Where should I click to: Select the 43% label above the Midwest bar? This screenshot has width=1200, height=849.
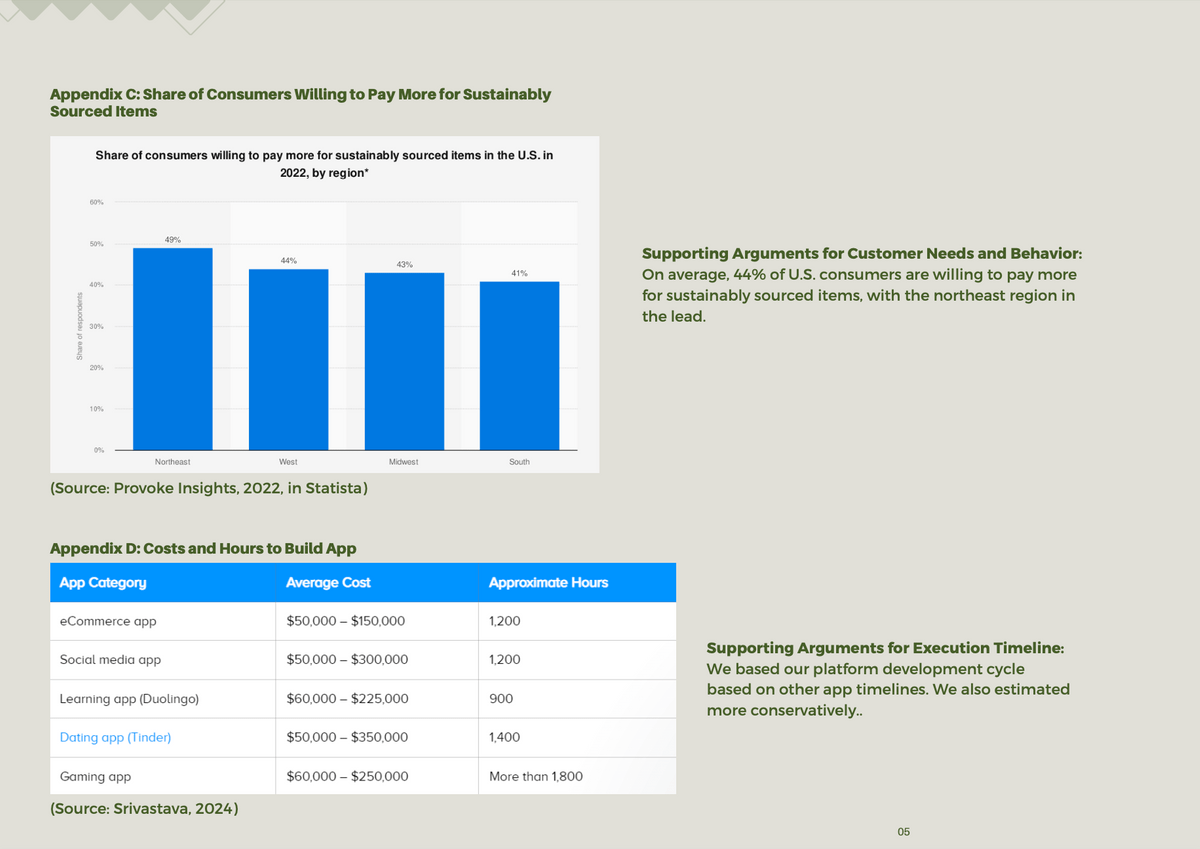coord(405,264)
